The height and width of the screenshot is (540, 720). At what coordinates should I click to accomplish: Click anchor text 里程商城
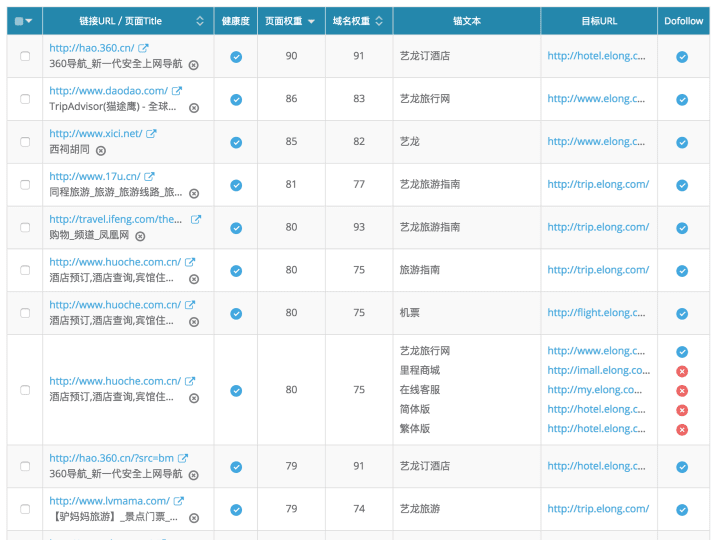point(420,370)
